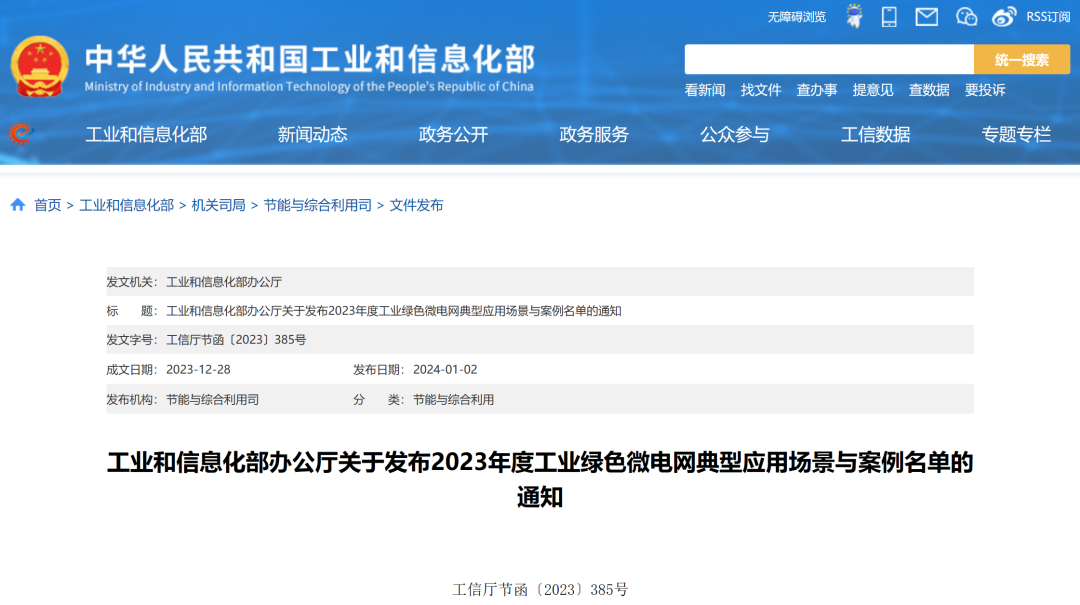The image size is (1080, 605).
Task: Open the mobile version phone icon
Action: [x=890, y=16]
